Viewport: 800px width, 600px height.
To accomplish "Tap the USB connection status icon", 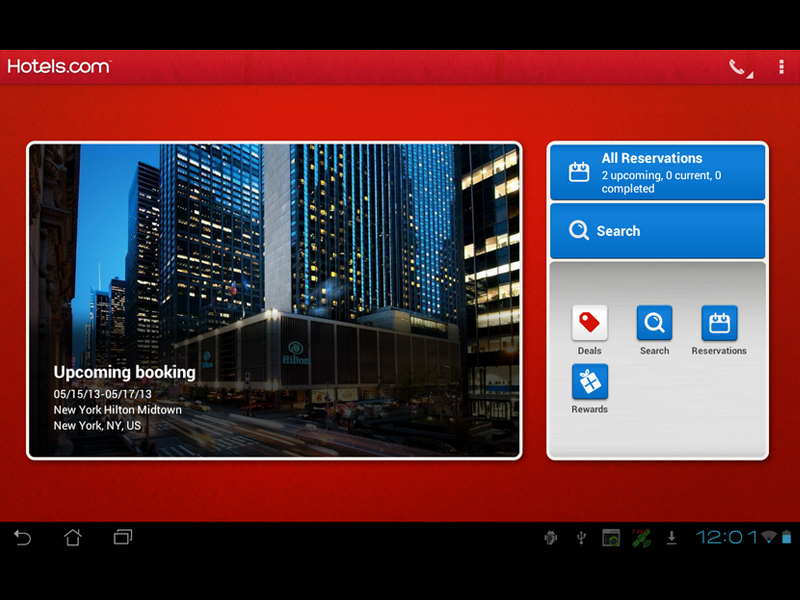I will (x=581, y=538).
